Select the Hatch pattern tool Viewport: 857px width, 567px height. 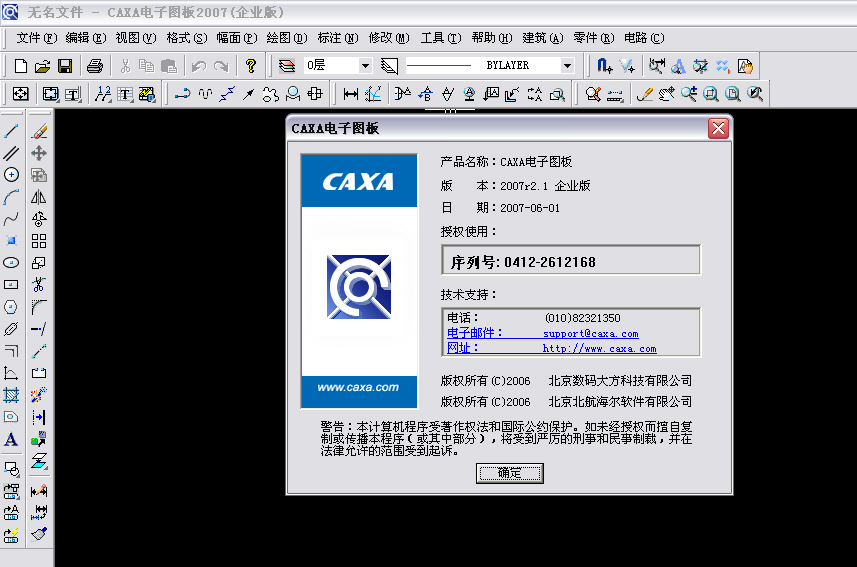pyautogui.click(x=11, y=395)
